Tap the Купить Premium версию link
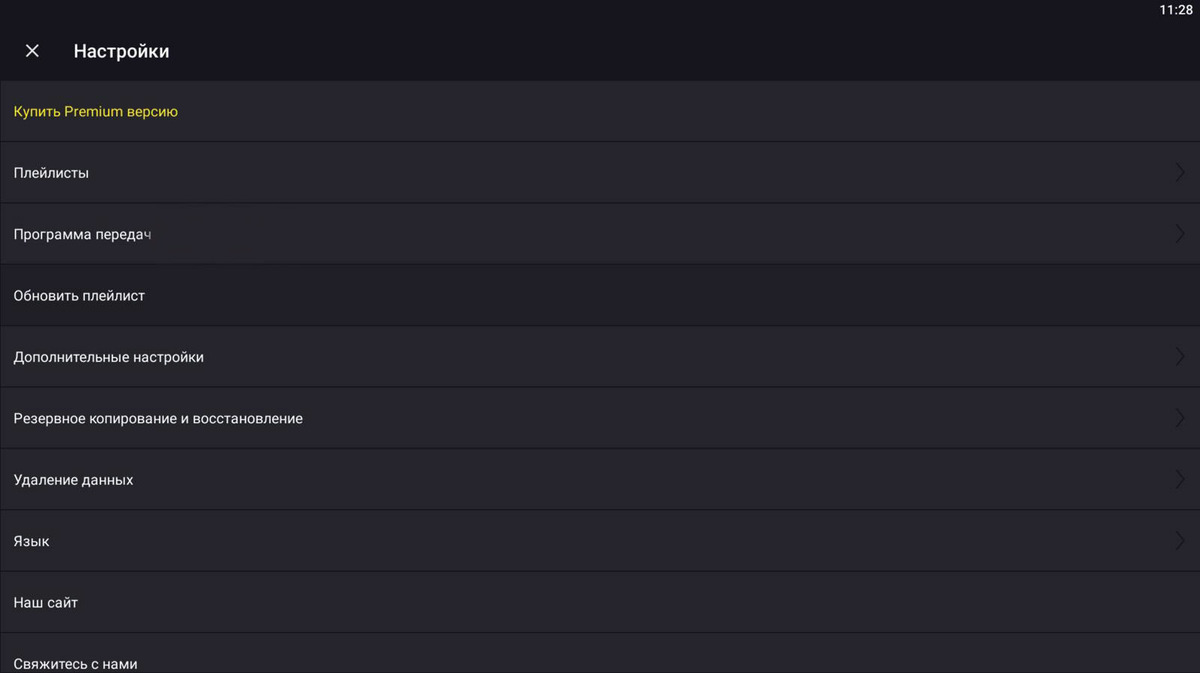Image resolution: width=1200 pixels, height=673 pixels. click(96, 112)
